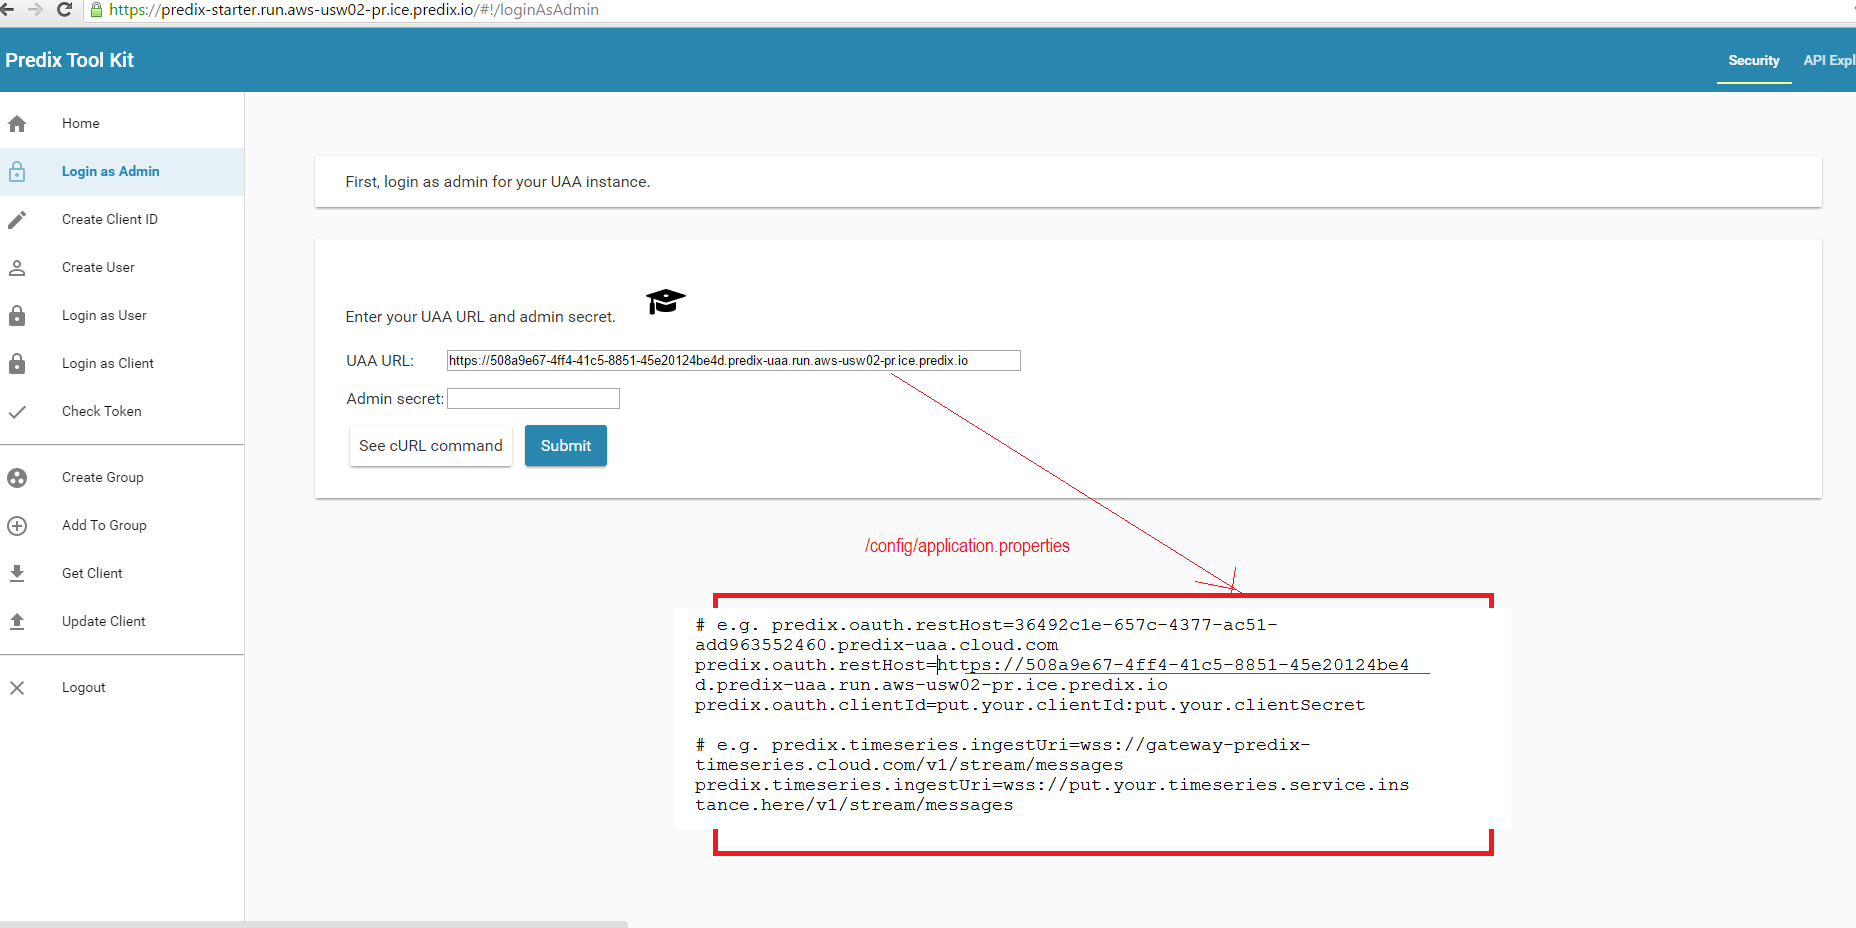Switch to the API Explorer tab
This screenshot has width=1856, height=928.
pos(1829,61)
